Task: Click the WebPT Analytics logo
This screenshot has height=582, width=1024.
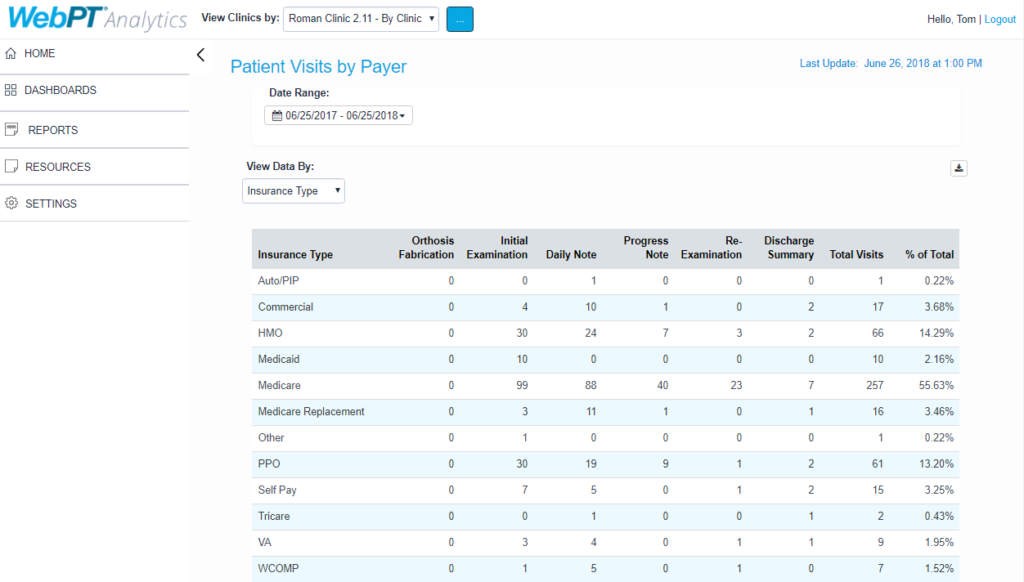Action: coord(95,19)
